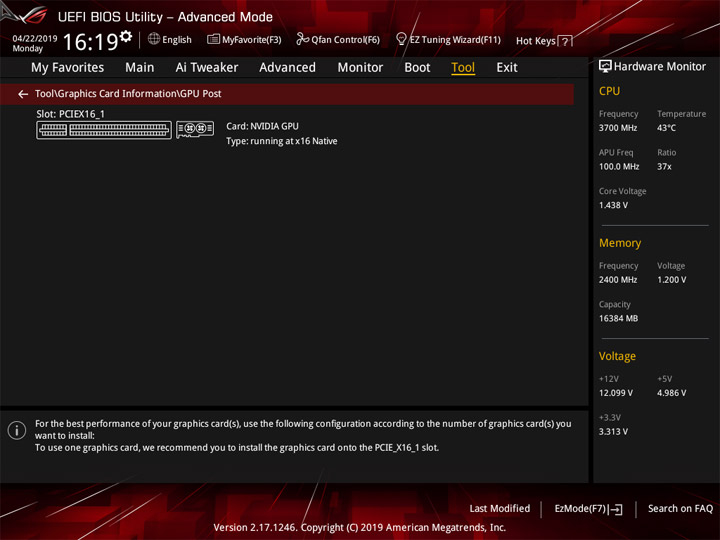Open the My Favorites tab

click(x=68, y=68)
